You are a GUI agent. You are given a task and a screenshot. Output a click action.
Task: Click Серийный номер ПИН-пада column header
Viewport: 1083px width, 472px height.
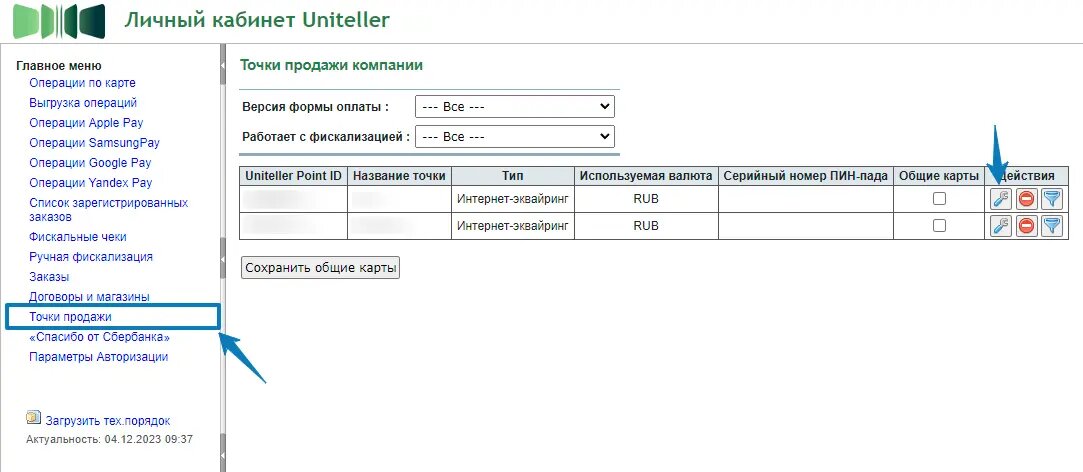(806, 176)
